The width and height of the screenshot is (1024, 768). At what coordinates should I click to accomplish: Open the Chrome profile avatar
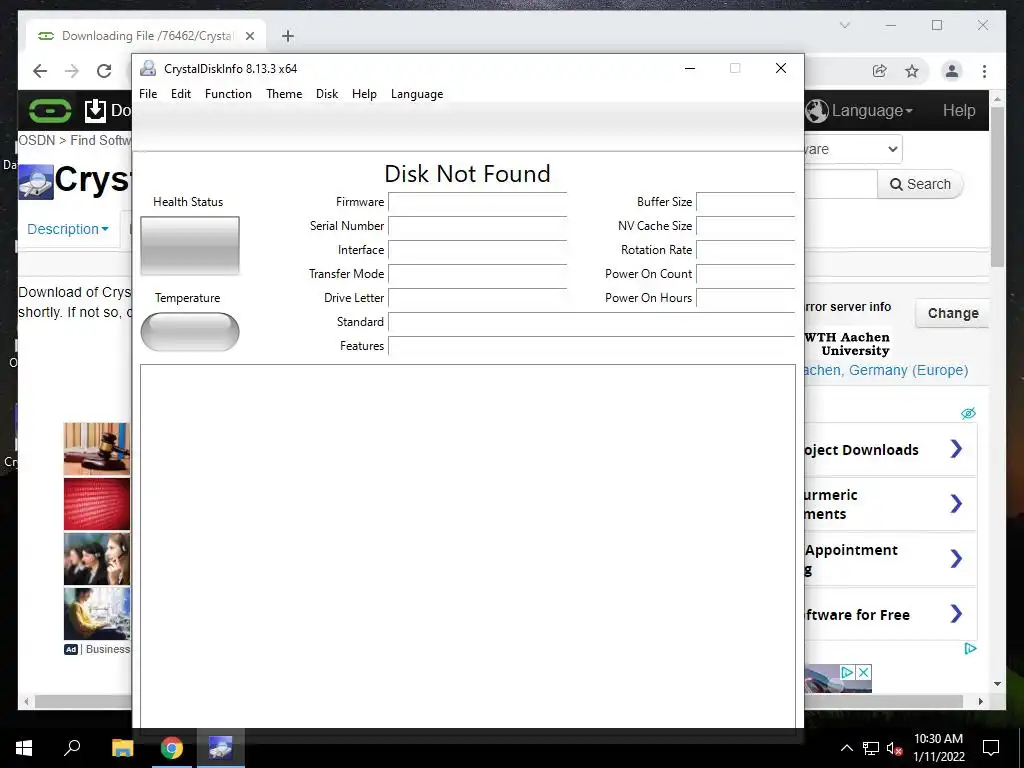click(952, 71)
